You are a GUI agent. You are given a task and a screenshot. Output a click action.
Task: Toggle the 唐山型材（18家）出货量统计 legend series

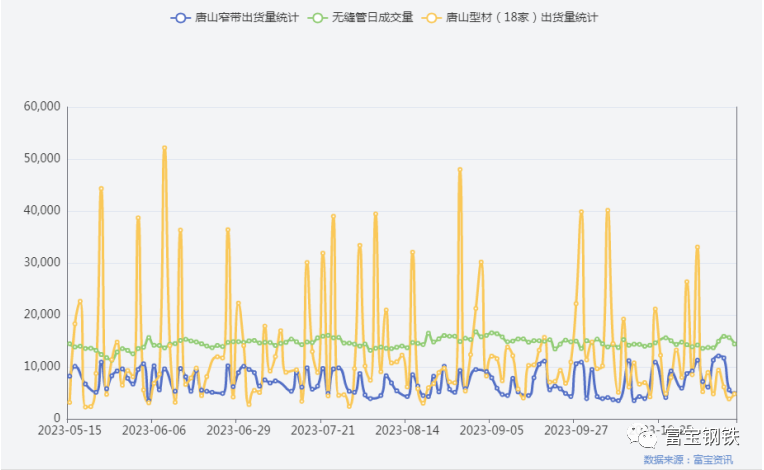(x=510, y=18)
